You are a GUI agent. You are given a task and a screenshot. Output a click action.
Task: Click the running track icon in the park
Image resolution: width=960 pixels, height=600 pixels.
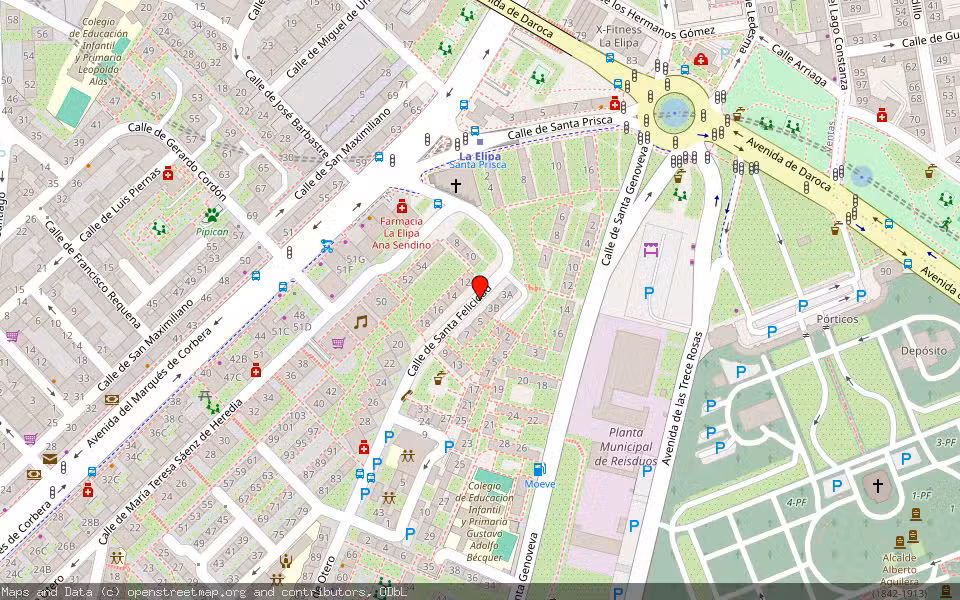947,224
